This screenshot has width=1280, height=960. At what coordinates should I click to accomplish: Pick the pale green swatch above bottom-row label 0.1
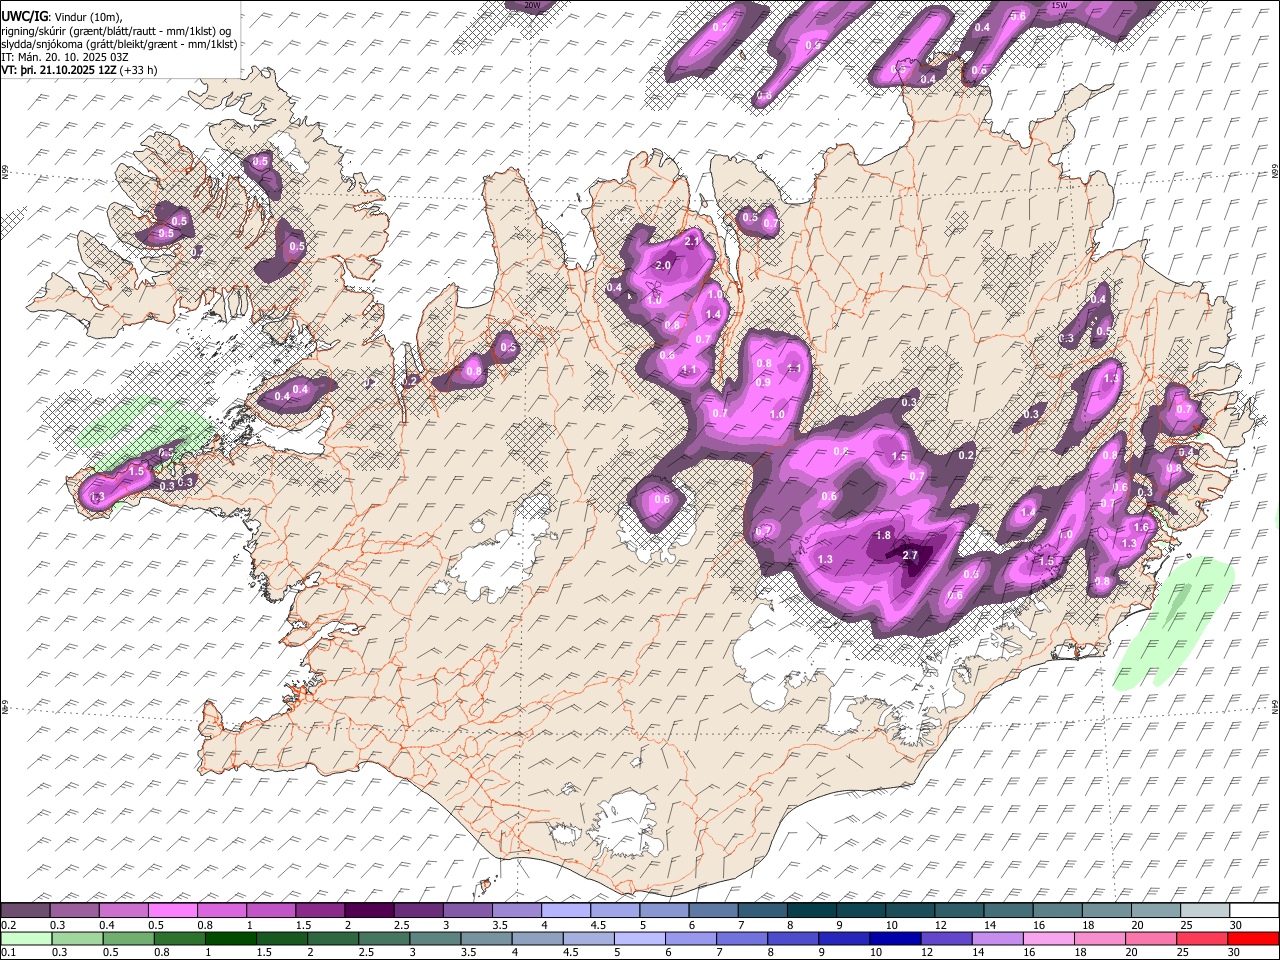coord(25,938)
